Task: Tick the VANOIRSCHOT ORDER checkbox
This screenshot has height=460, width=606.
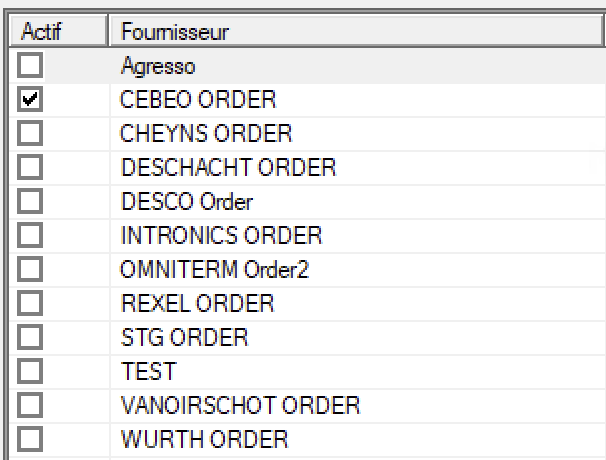Action: [x=30, y=405]
